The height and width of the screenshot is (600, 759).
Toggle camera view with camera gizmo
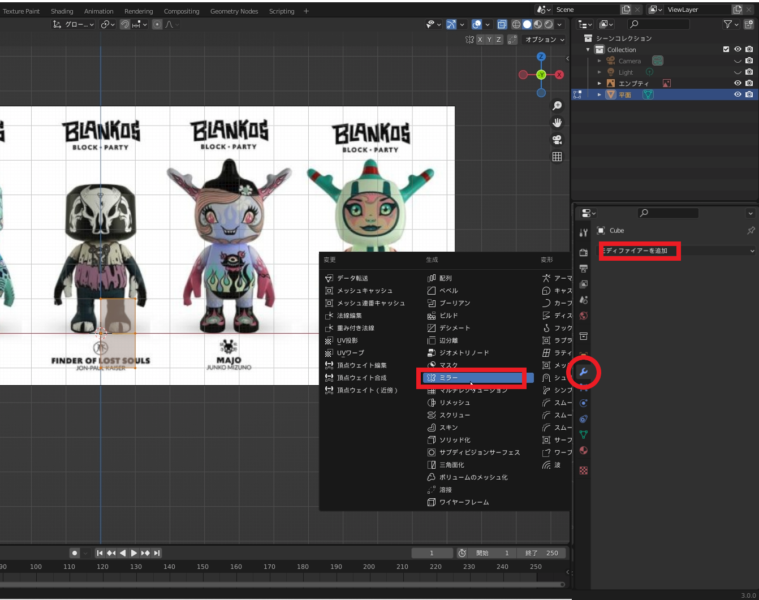[x=557, y=140]
